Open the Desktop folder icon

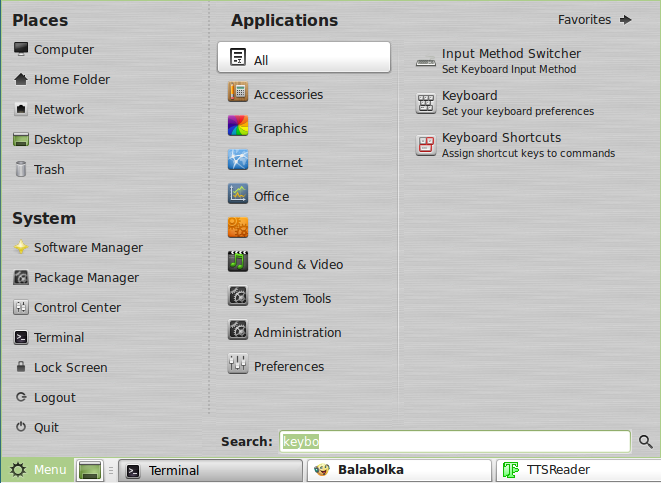[x=21, y=139]
